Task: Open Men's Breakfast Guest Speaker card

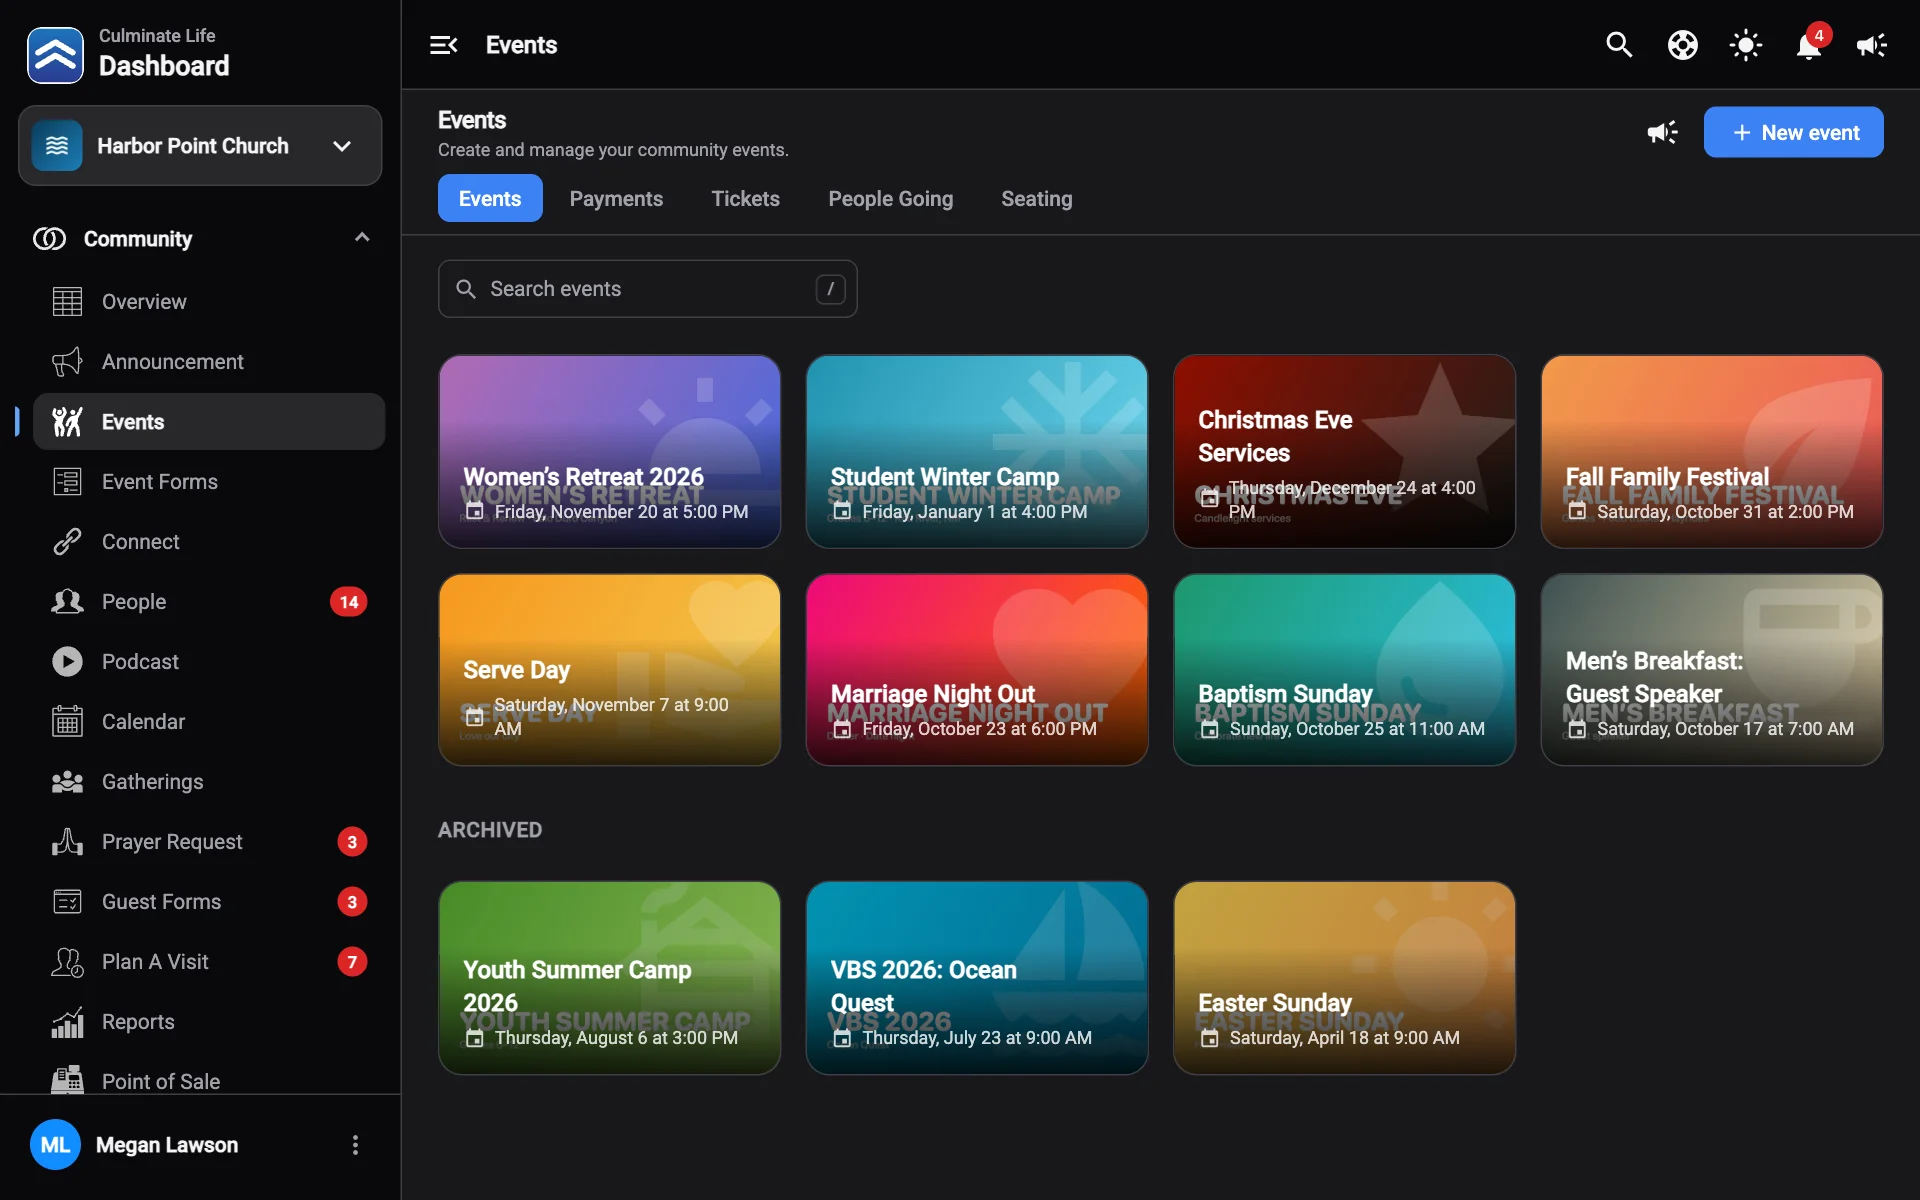Action: (1712, 669)
